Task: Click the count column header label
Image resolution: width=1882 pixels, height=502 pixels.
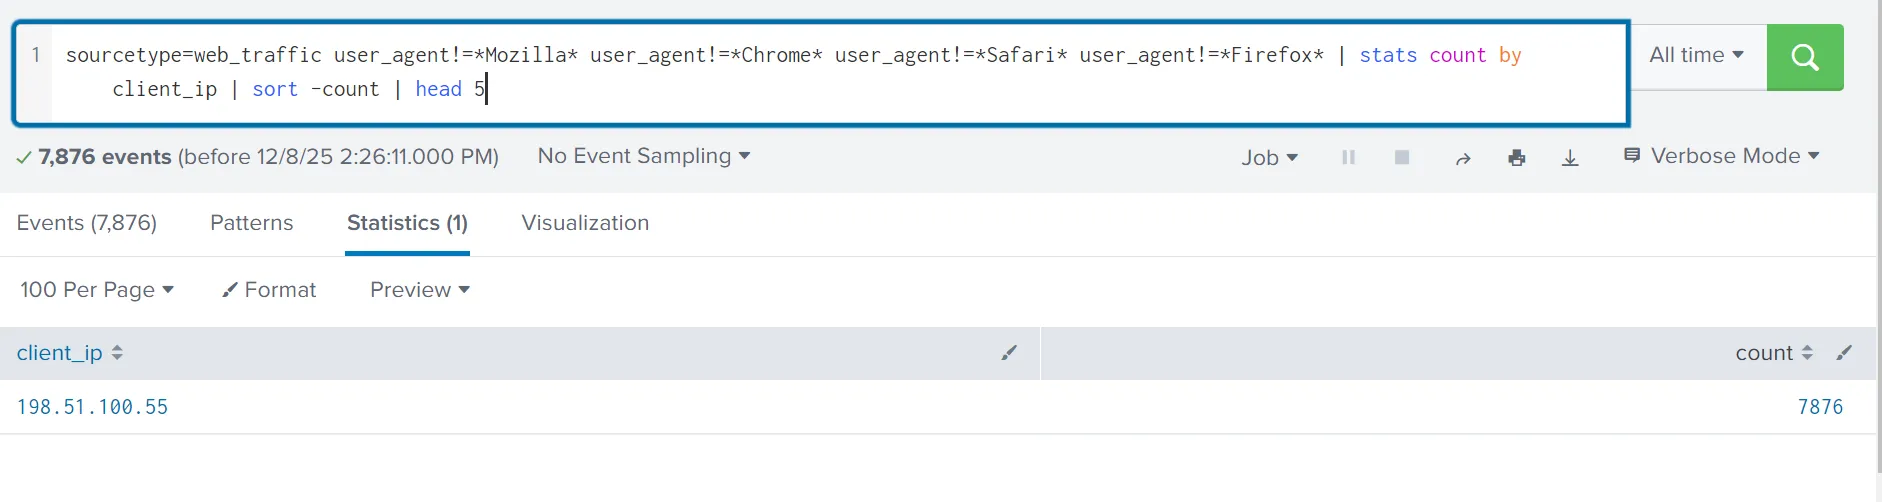Action: coord(1764,353)
